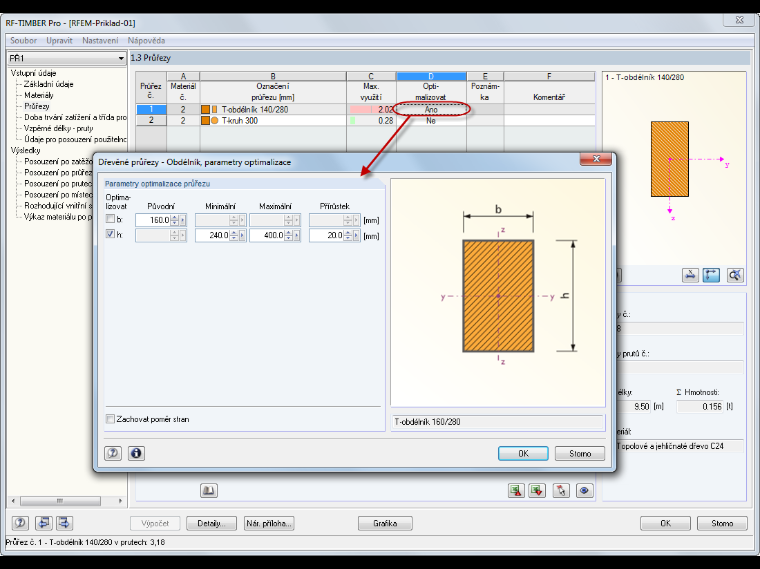Click the spinner of Minimální h value
The image size is (760, 569).
click(x=235, y=236)
